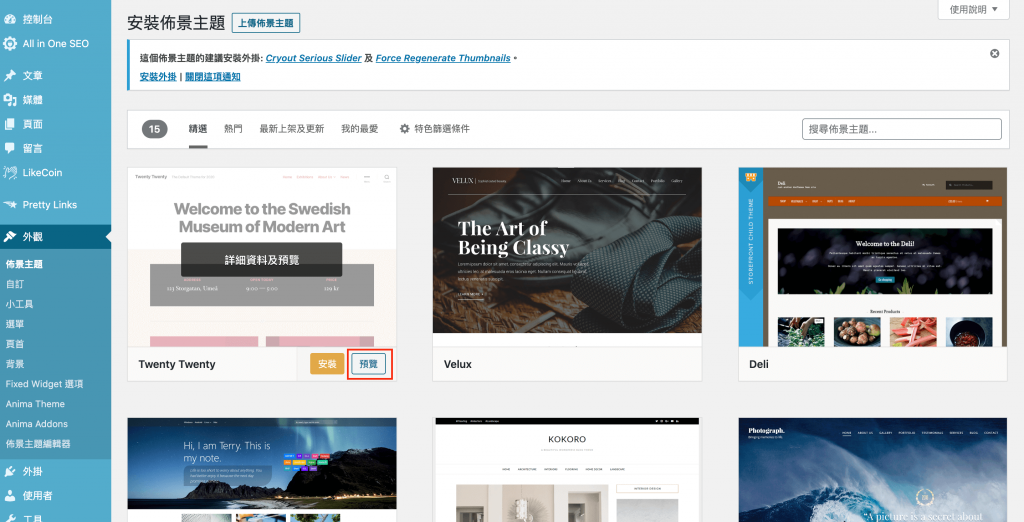The width and height of the screenshot is (1024, 522).
Task: Expand the 使用說明 help dropdown
Action: pyautogui.click(x=973, y=9)
